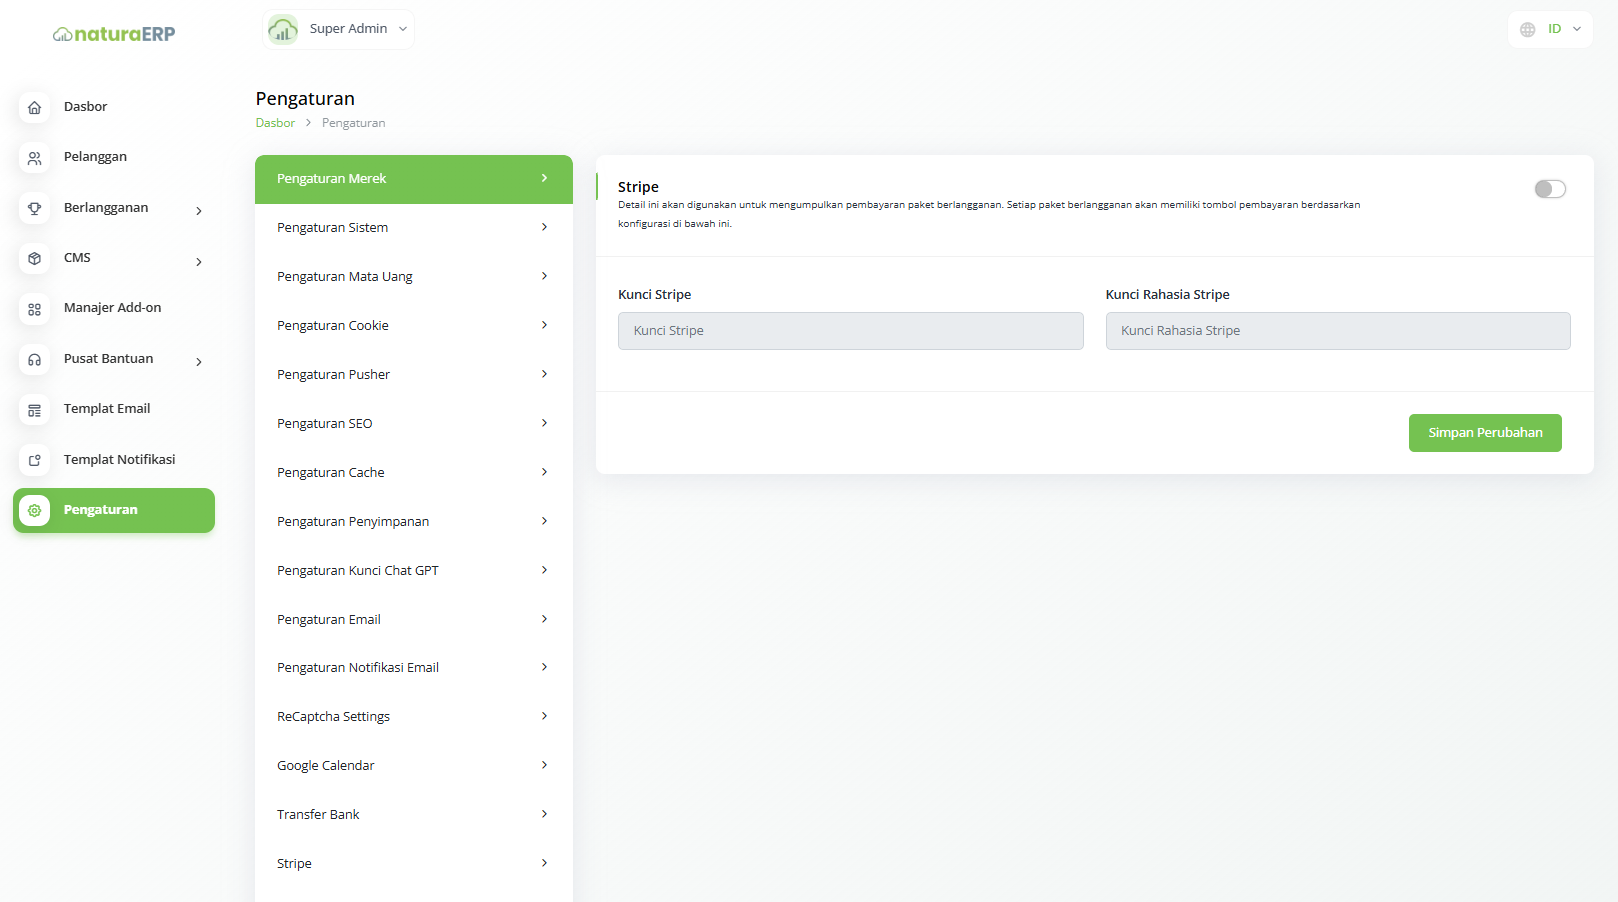The width and height of the screenshot is (1618, 902).
Task: Click the Stripe card heading
Action: point(638,187)
